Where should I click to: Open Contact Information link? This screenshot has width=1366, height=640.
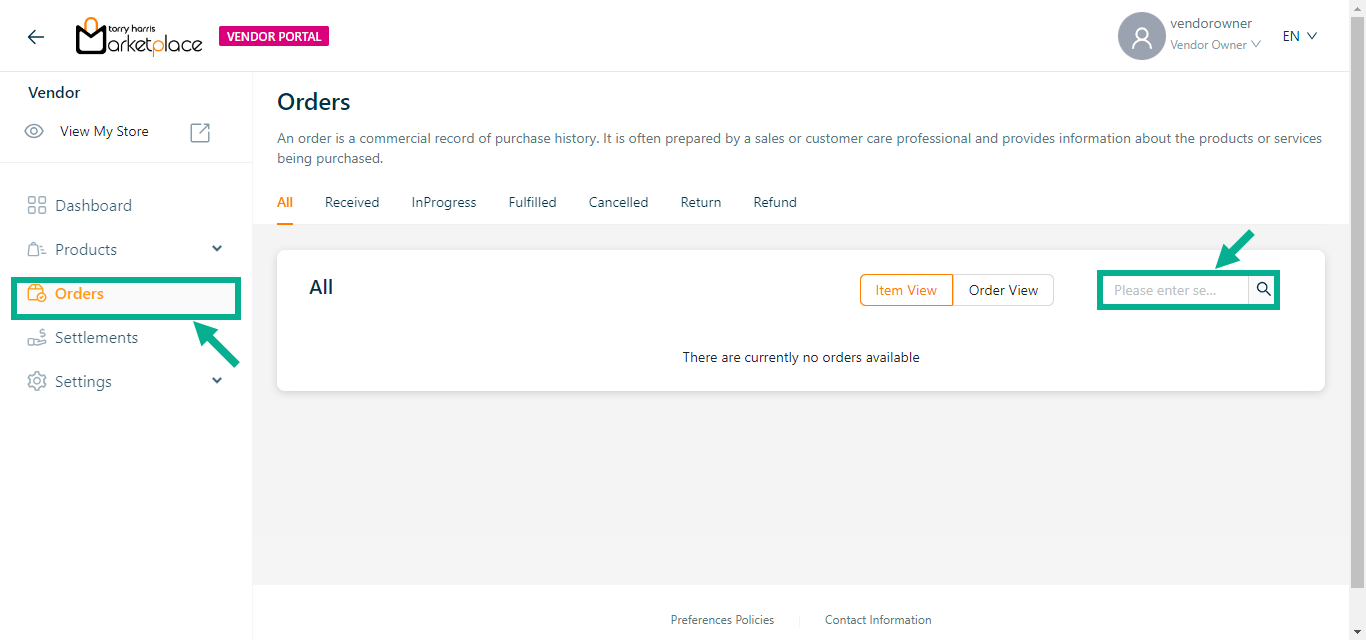[x=878, y=620]
